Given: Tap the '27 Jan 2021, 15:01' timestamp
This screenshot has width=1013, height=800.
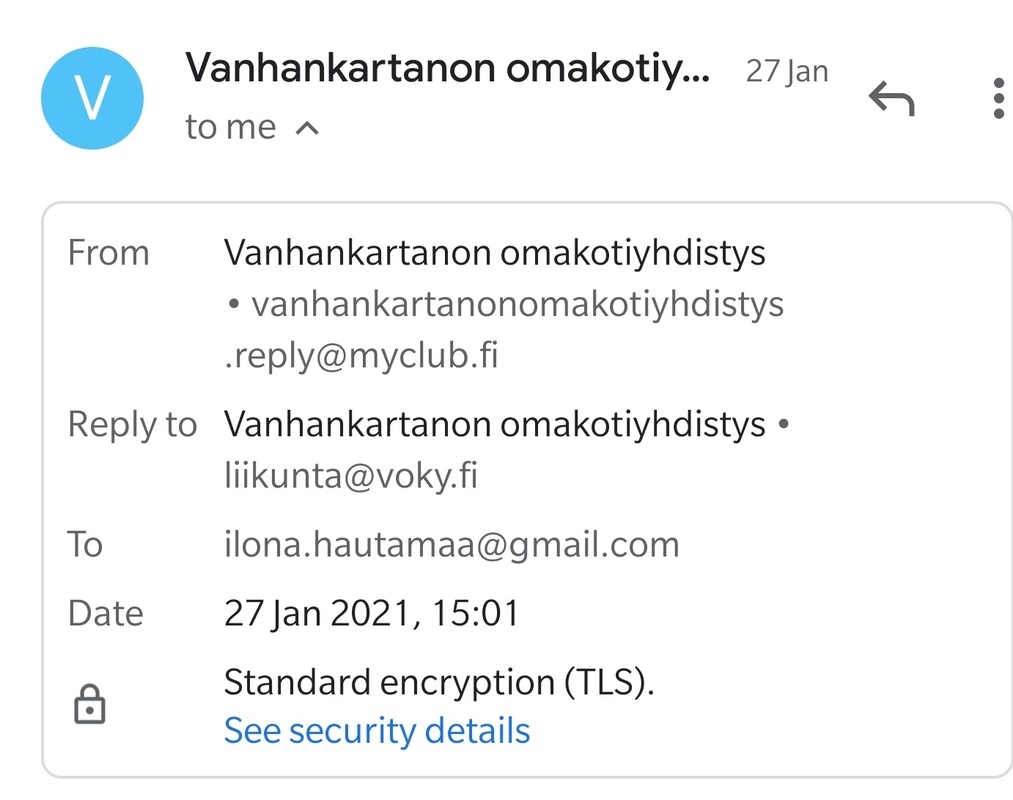Looking at the screenshot, I should tap(371, 613).
